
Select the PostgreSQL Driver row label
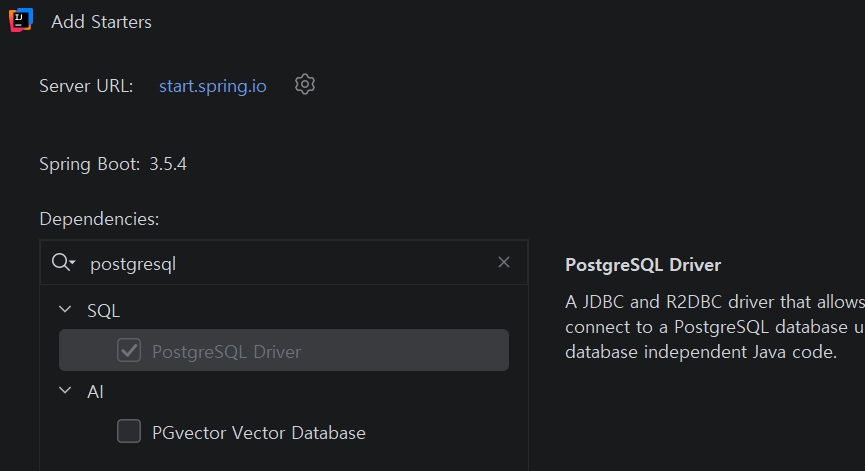click(x=226, y=351)
